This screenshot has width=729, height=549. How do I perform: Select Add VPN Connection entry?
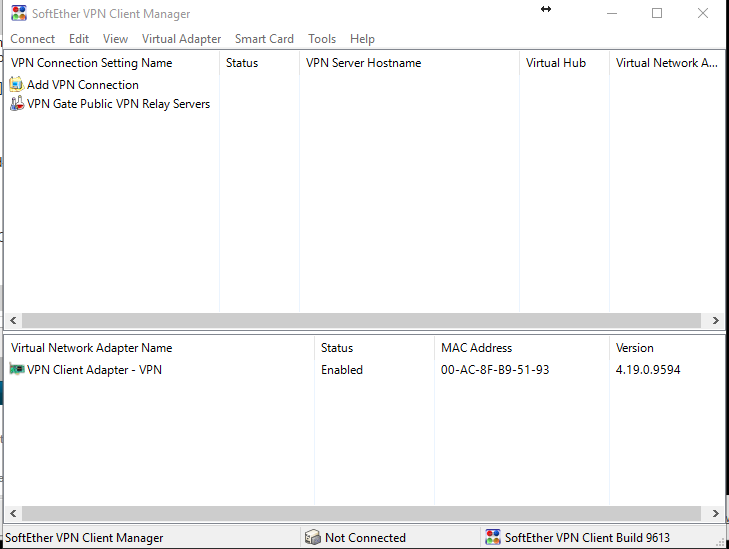coord(83,85)
